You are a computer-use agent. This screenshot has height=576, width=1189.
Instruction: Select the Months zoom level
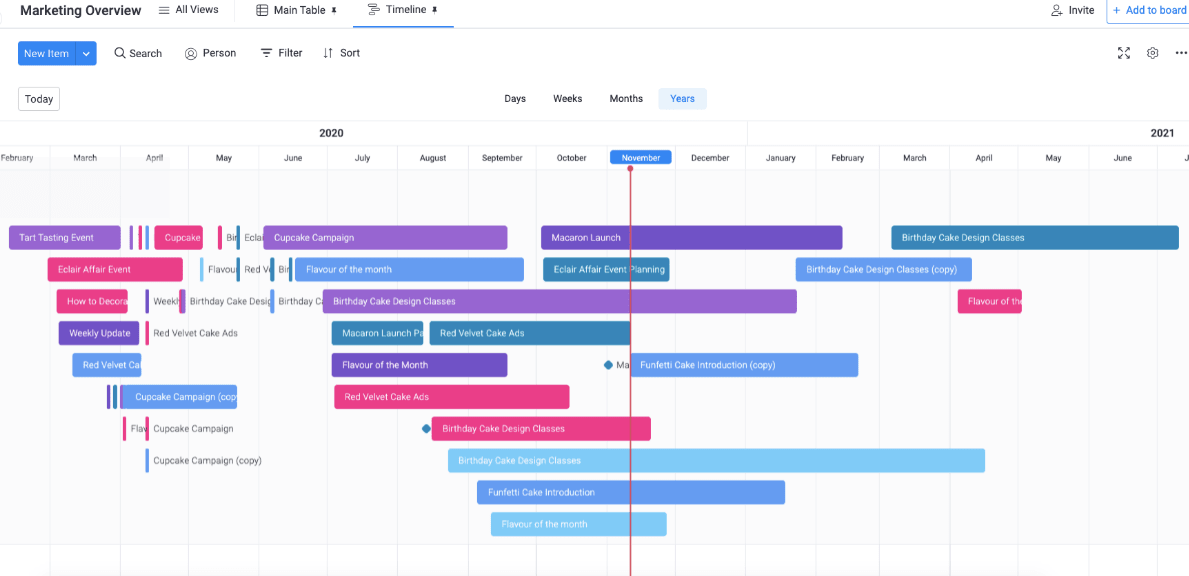[626, 99]
